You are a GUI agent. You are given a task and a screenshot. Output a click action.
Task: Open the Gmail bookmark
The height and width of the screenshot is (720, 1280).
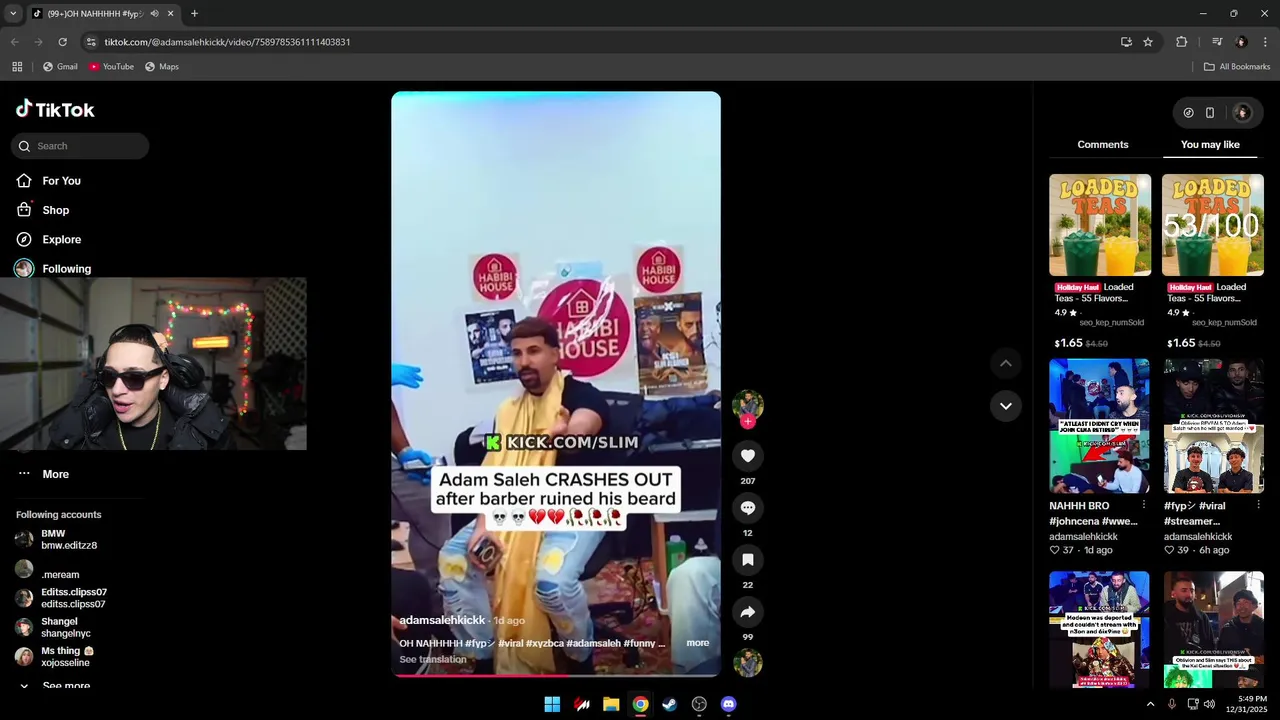click(59, 67)
